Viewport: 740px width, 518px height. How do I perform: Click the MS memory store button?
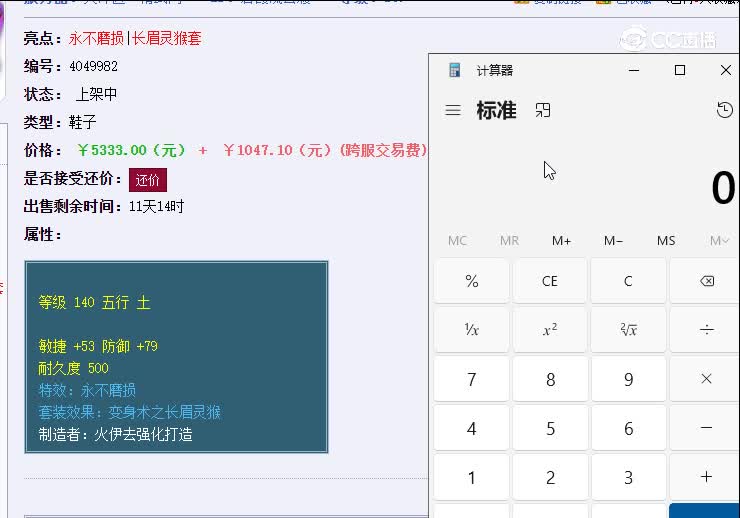pos(666,241)
